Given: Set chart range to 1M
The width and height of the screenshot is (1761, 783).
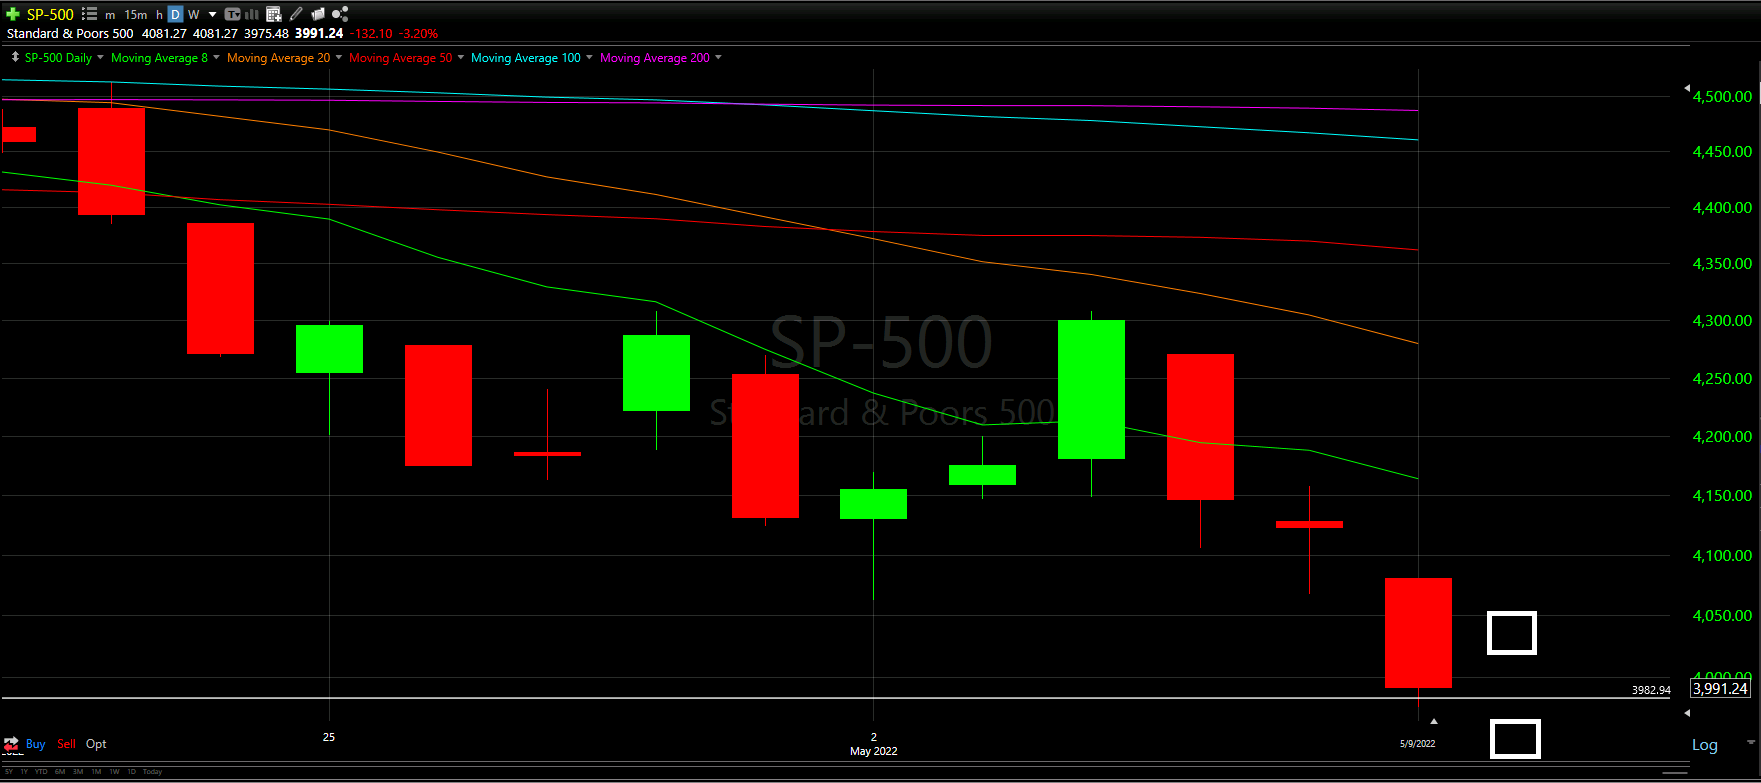Looking at the screenshot, I should click(96, 772).
